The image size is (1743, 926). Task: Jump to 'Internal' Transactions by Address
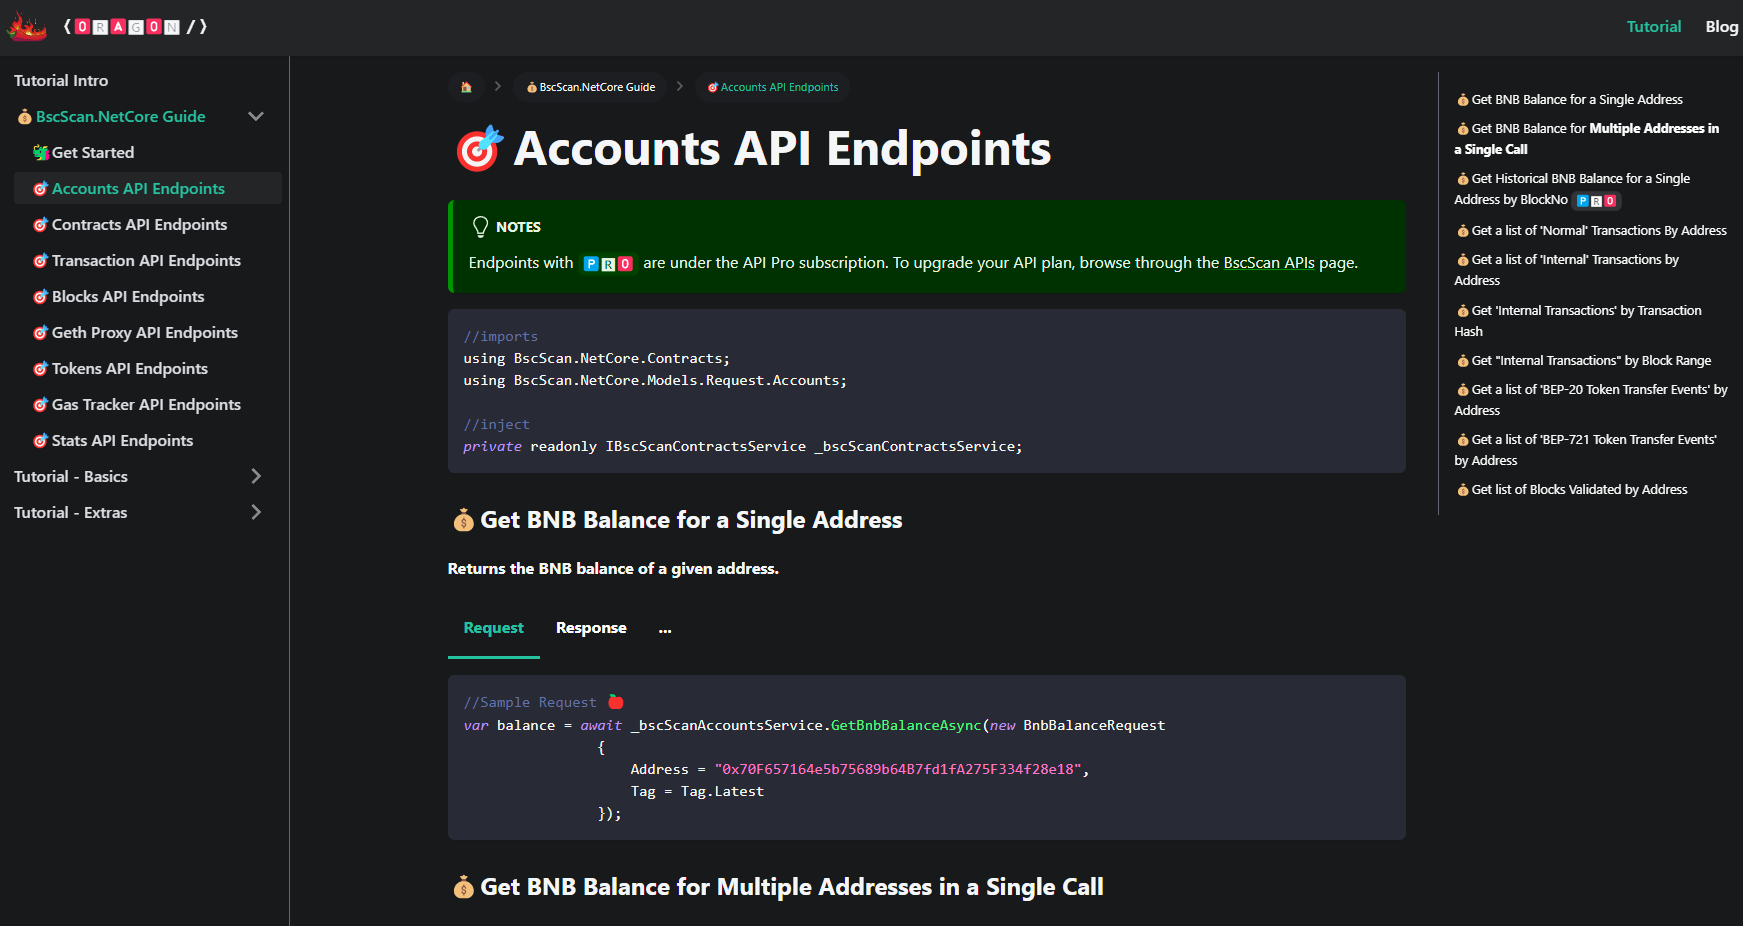click(1567, 270)
